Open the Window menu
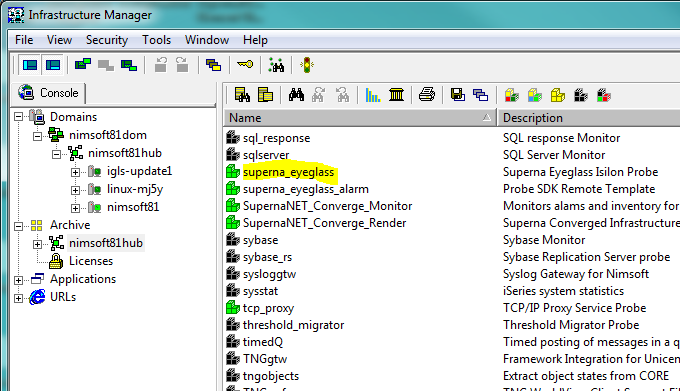This screenshot has width=680, height=391. point(207,40)
